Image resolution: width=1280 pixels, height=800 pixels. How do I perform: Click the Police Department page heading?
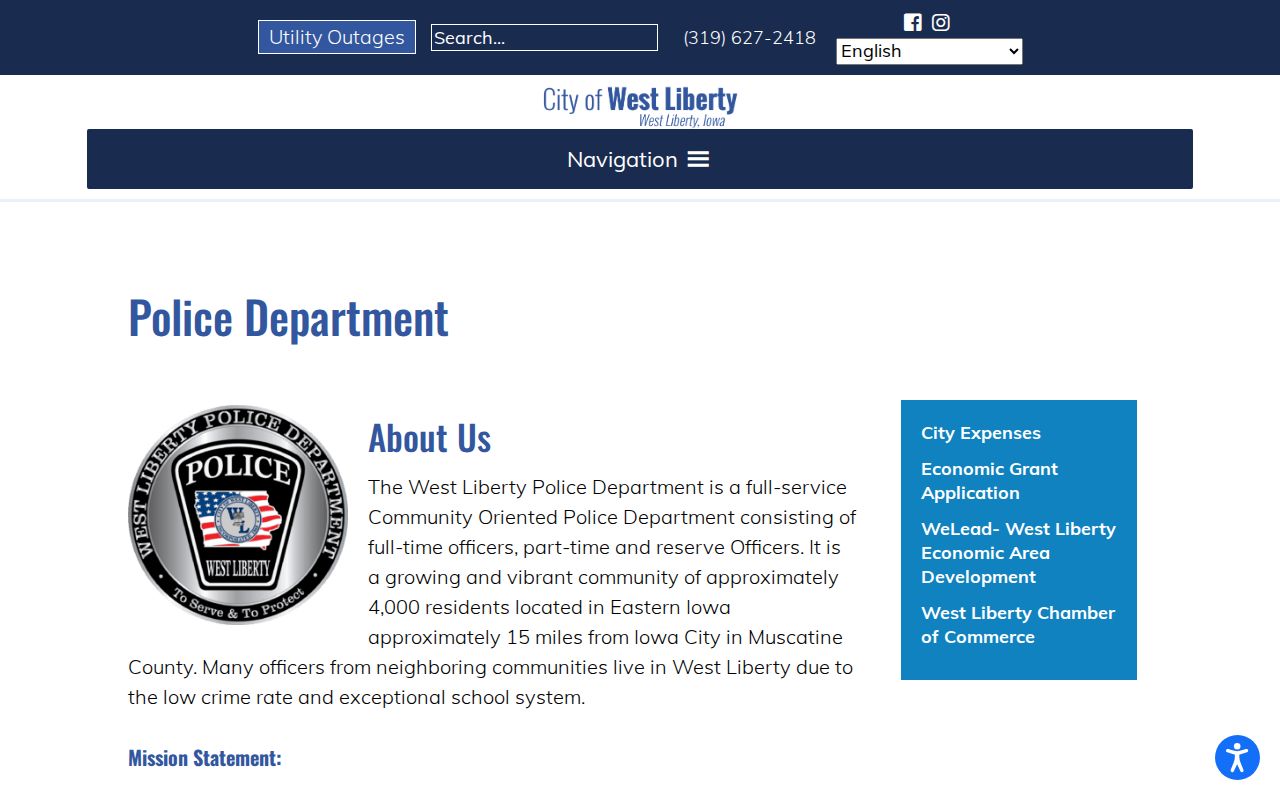pyautogui.click(x=288, y=318)
